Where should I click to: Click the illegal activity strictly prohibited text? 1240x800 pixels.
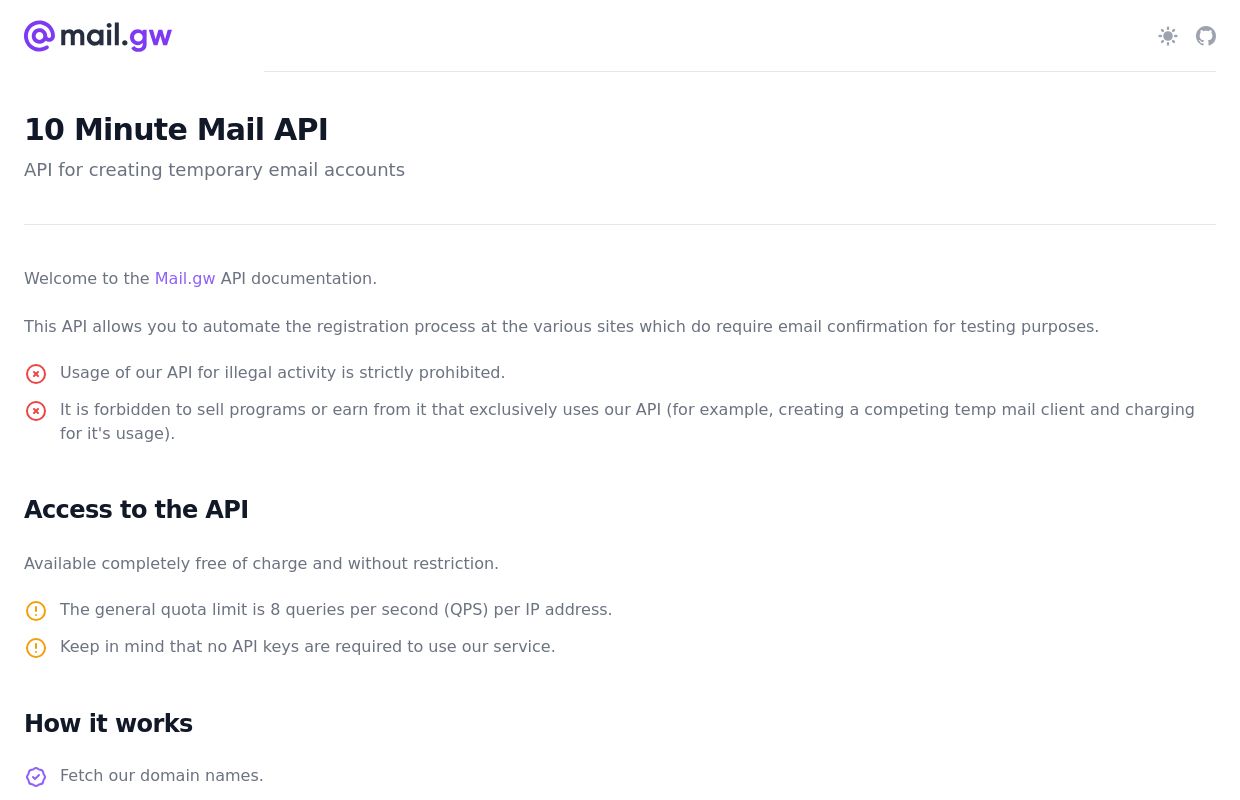click(283, 373)
